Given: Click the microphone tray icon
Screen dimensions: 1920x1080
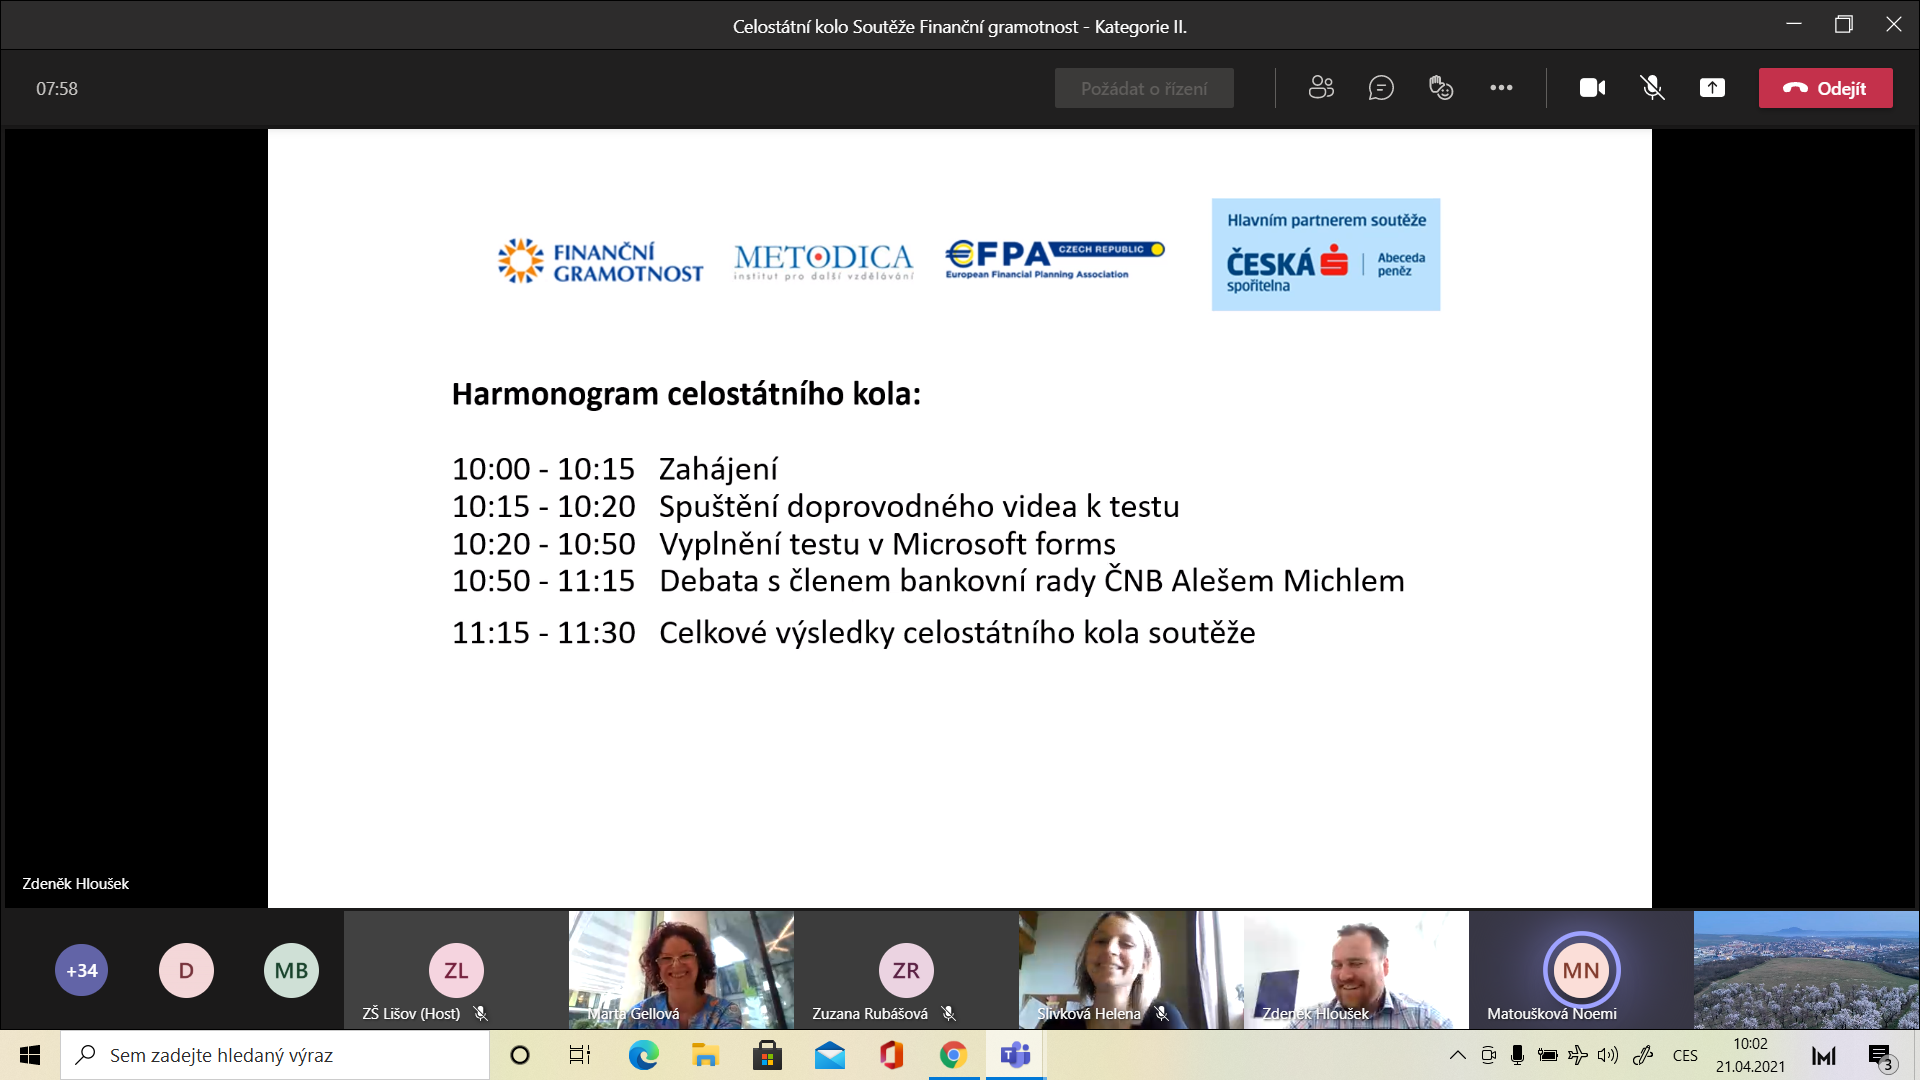Looking at the screenshot, I should click(x=1517, y=1055).
